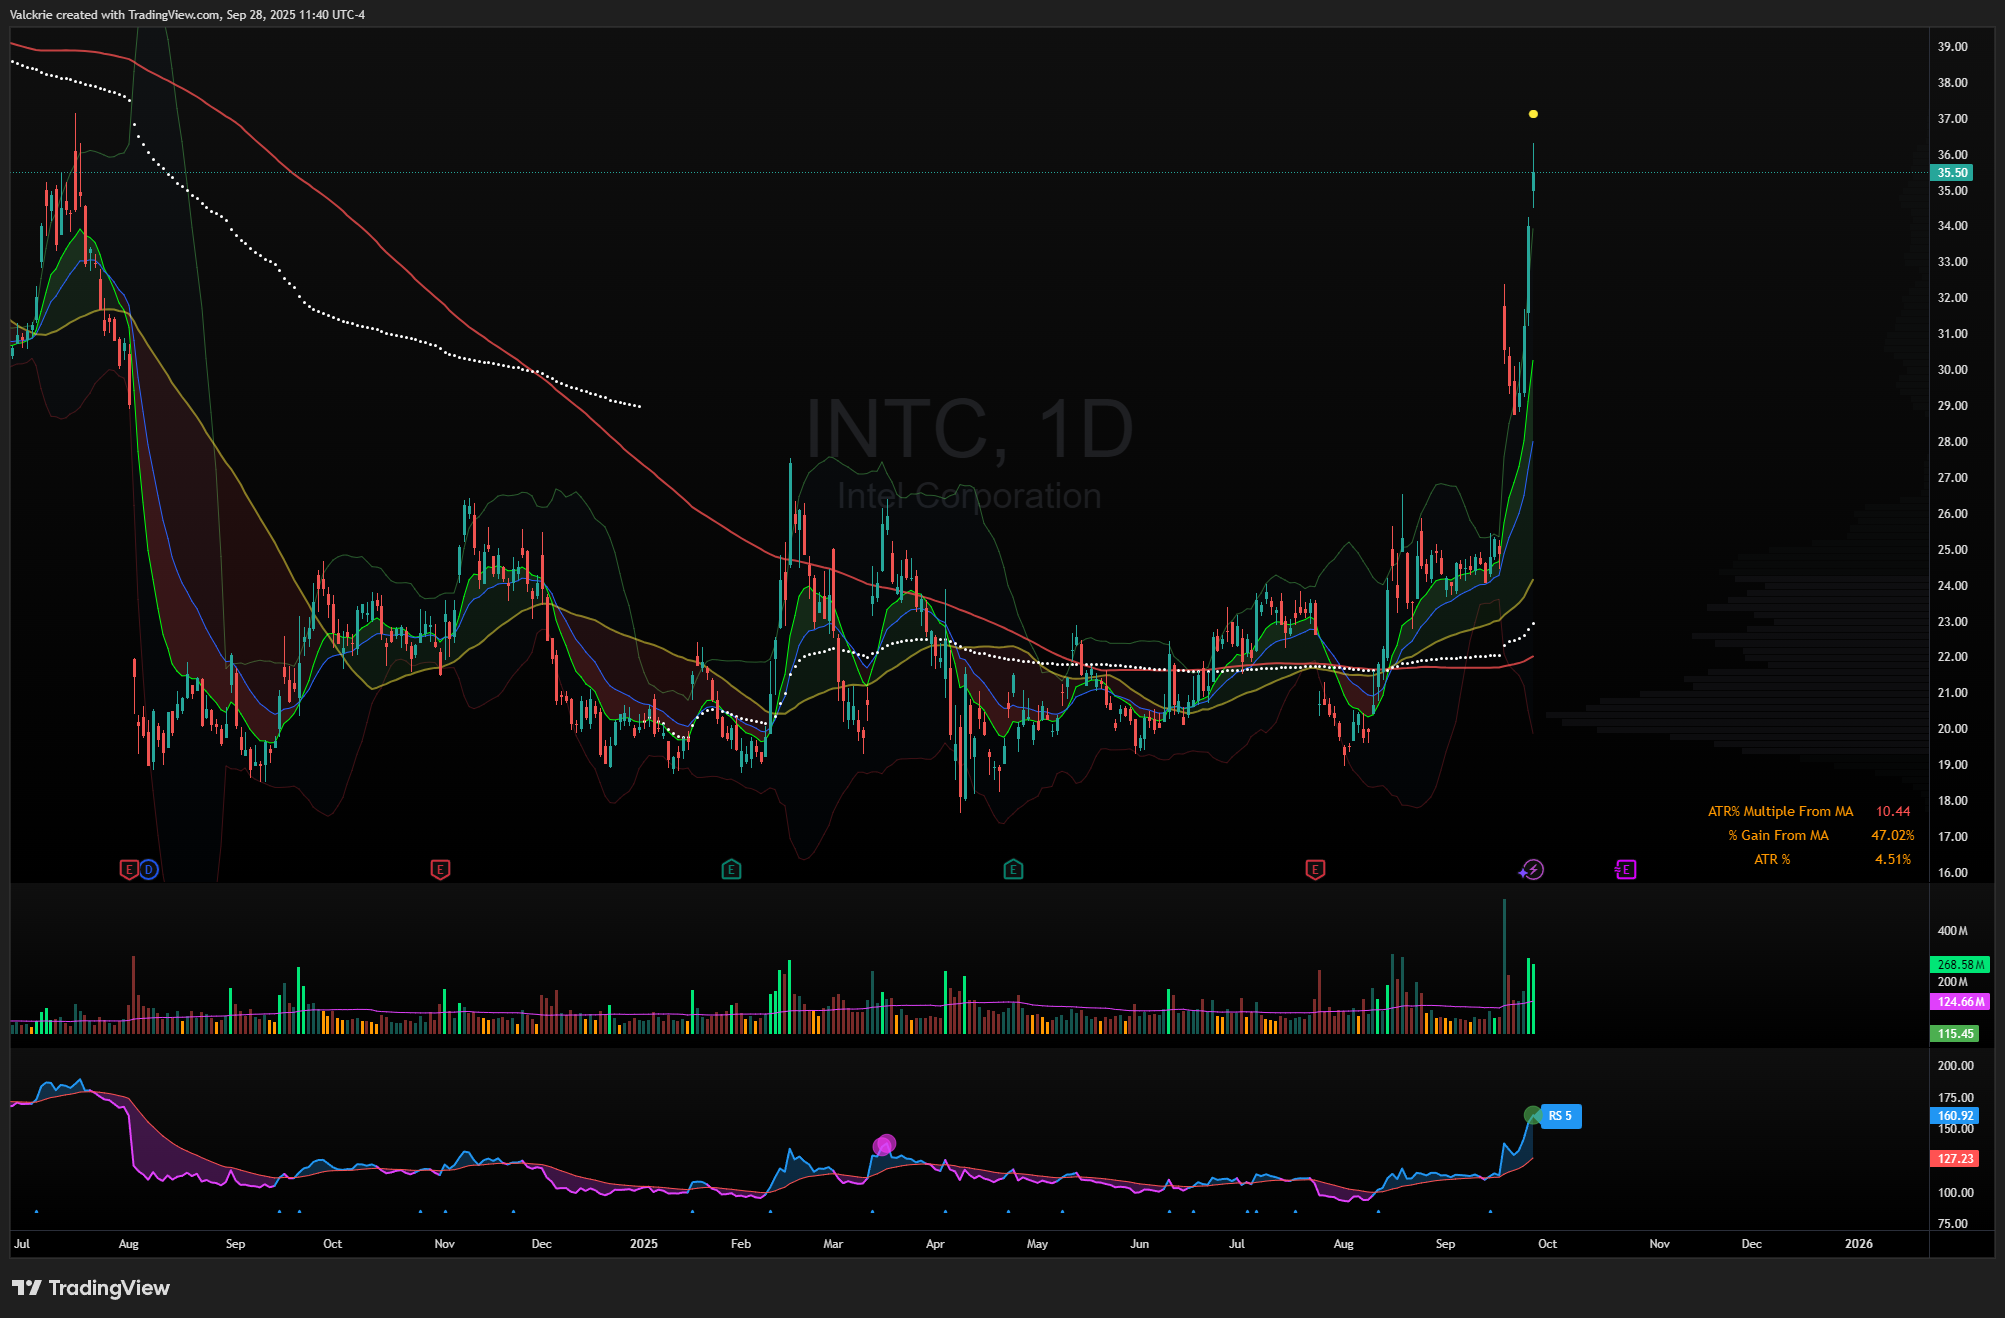Click the magenta circle on RS line
The width and height of the screenshot is (2005, 1318).
tap(884, 1144)
